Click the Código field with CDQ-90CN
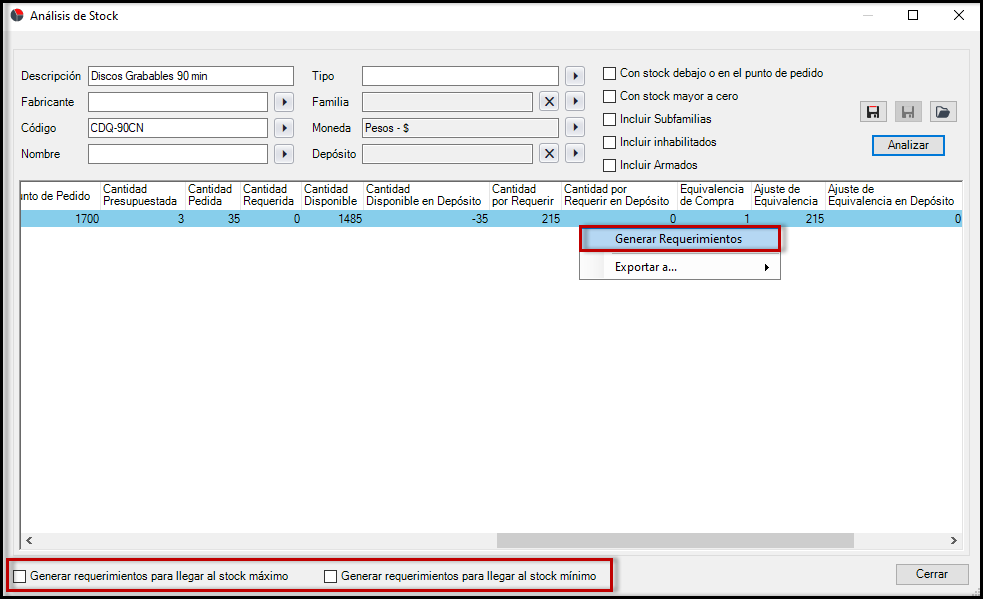Screen dimensions: 983x599 178,128
